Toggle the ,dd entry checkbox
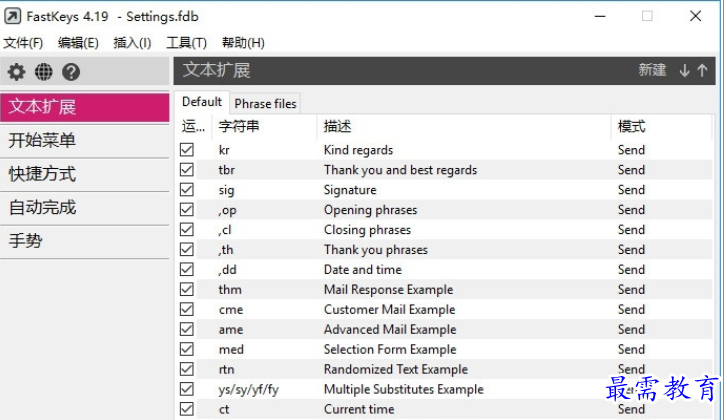Viewport: 727px width, 420px height. coord(187,269)
